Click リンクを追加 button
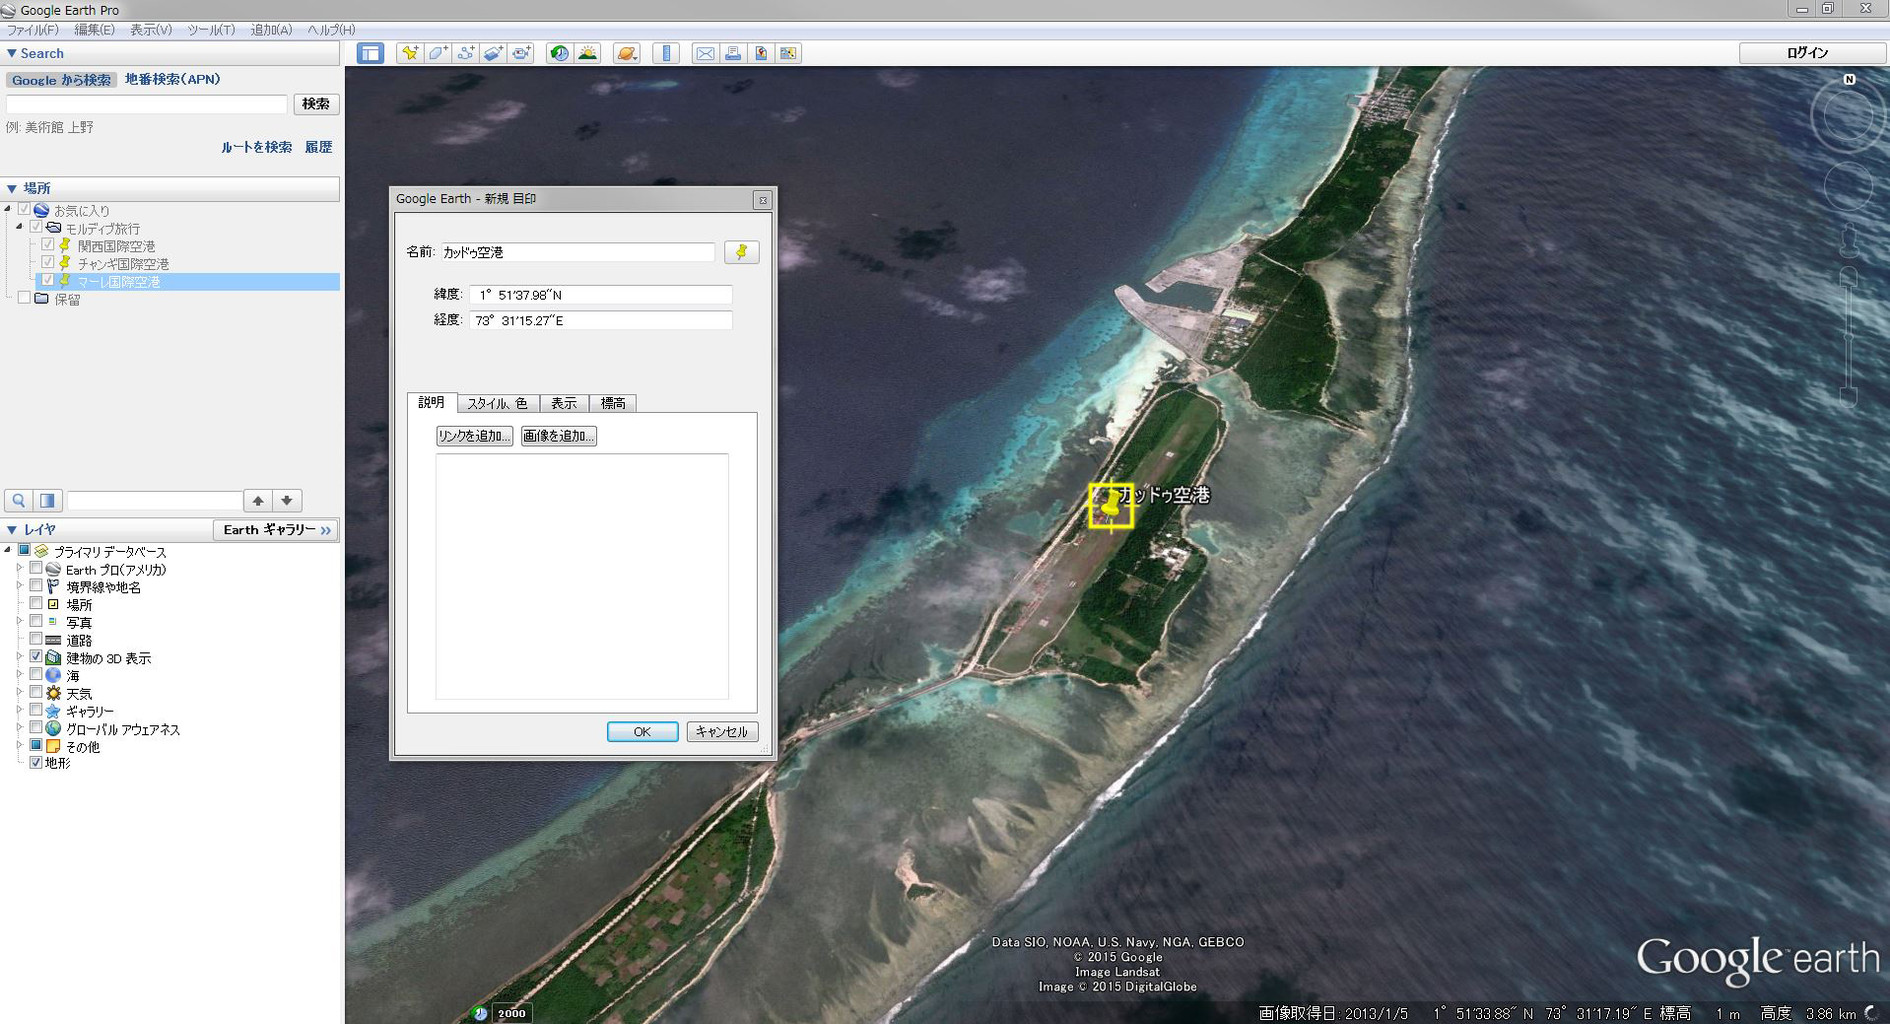The height and width of the screenshot is (1024, 1890). 474,436
